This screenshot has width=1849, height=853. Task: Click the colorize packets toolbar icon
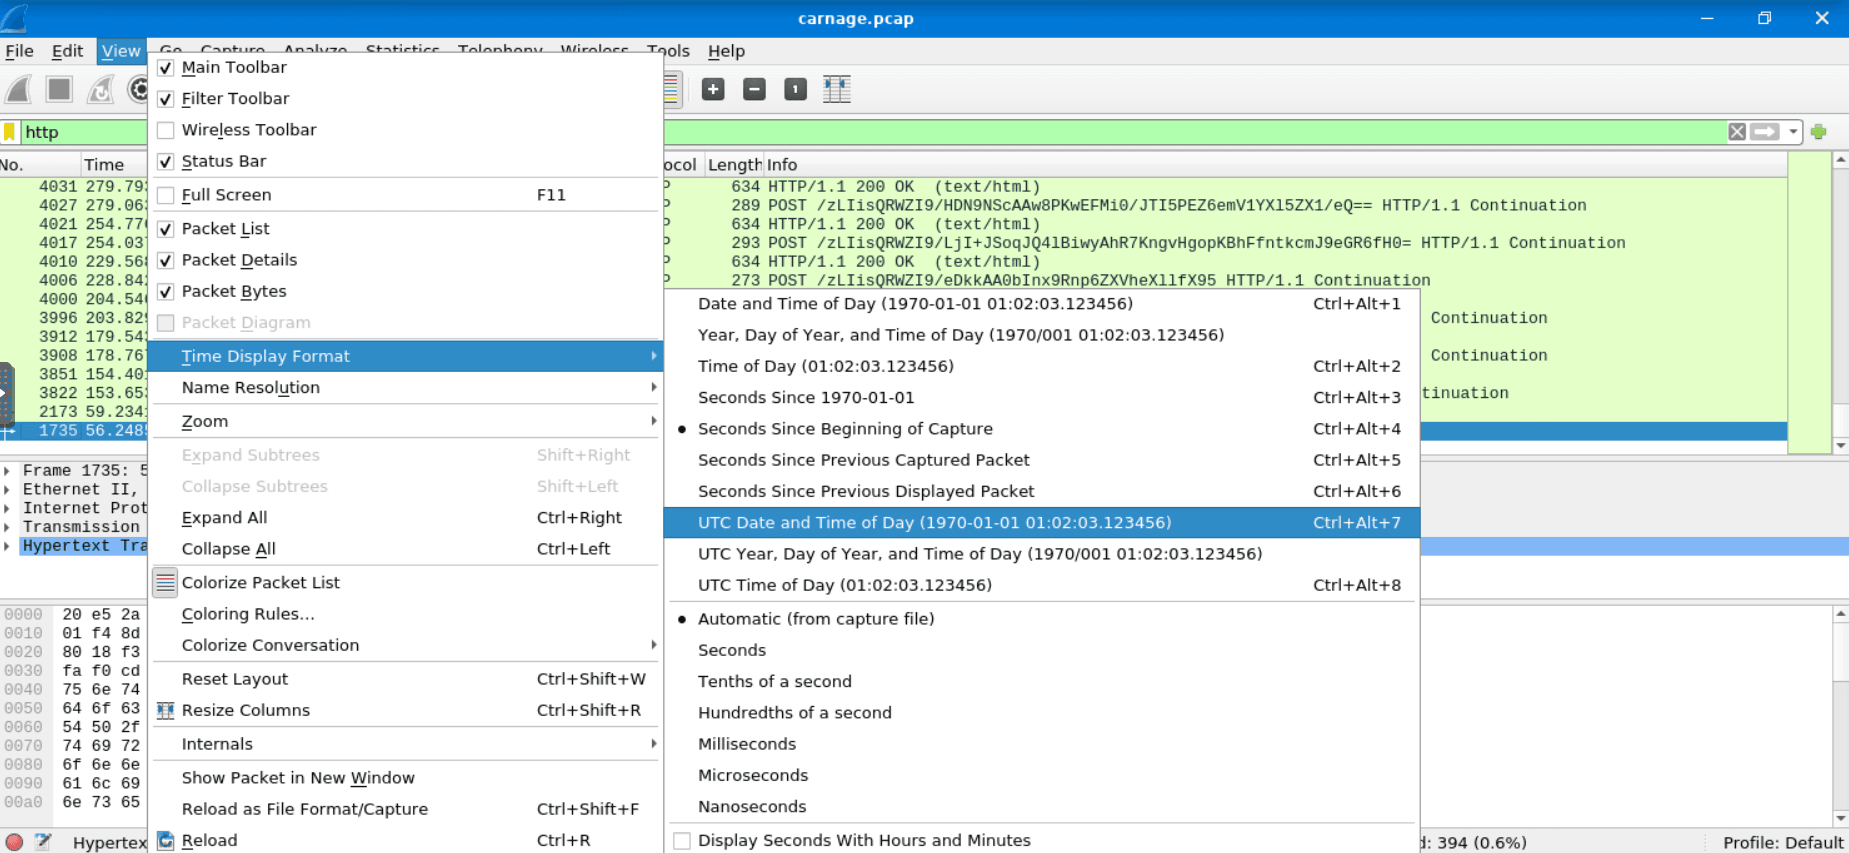click(672, 90)
